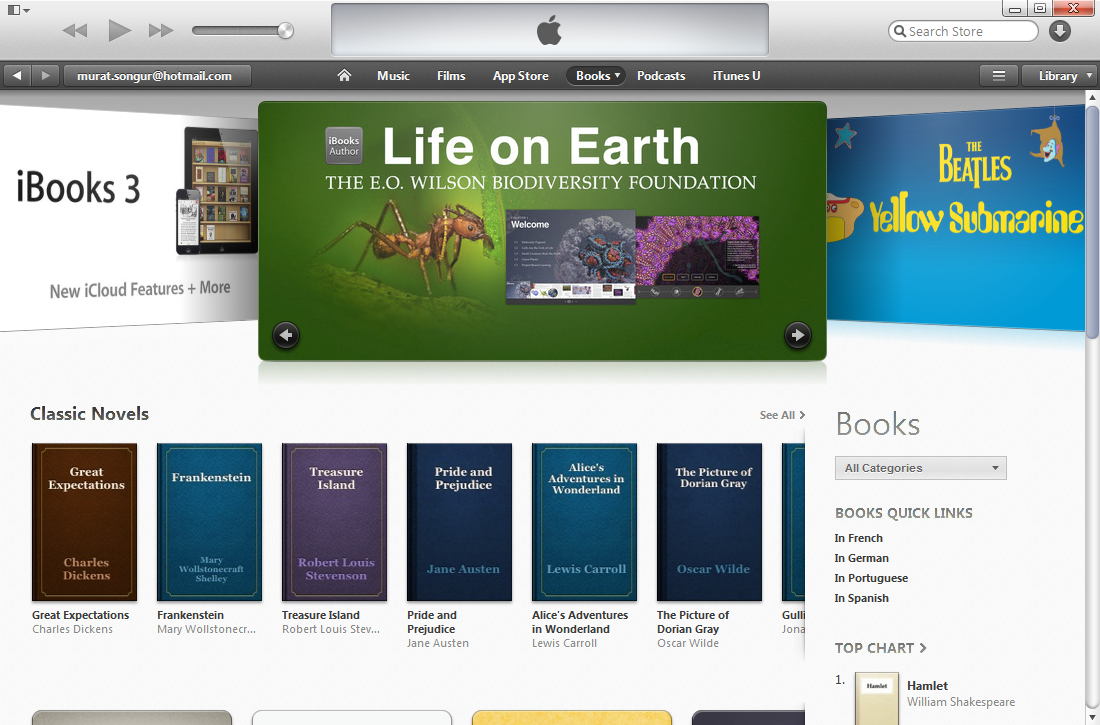Open the iTunes U tab
1100x725 pixels.
737,76
